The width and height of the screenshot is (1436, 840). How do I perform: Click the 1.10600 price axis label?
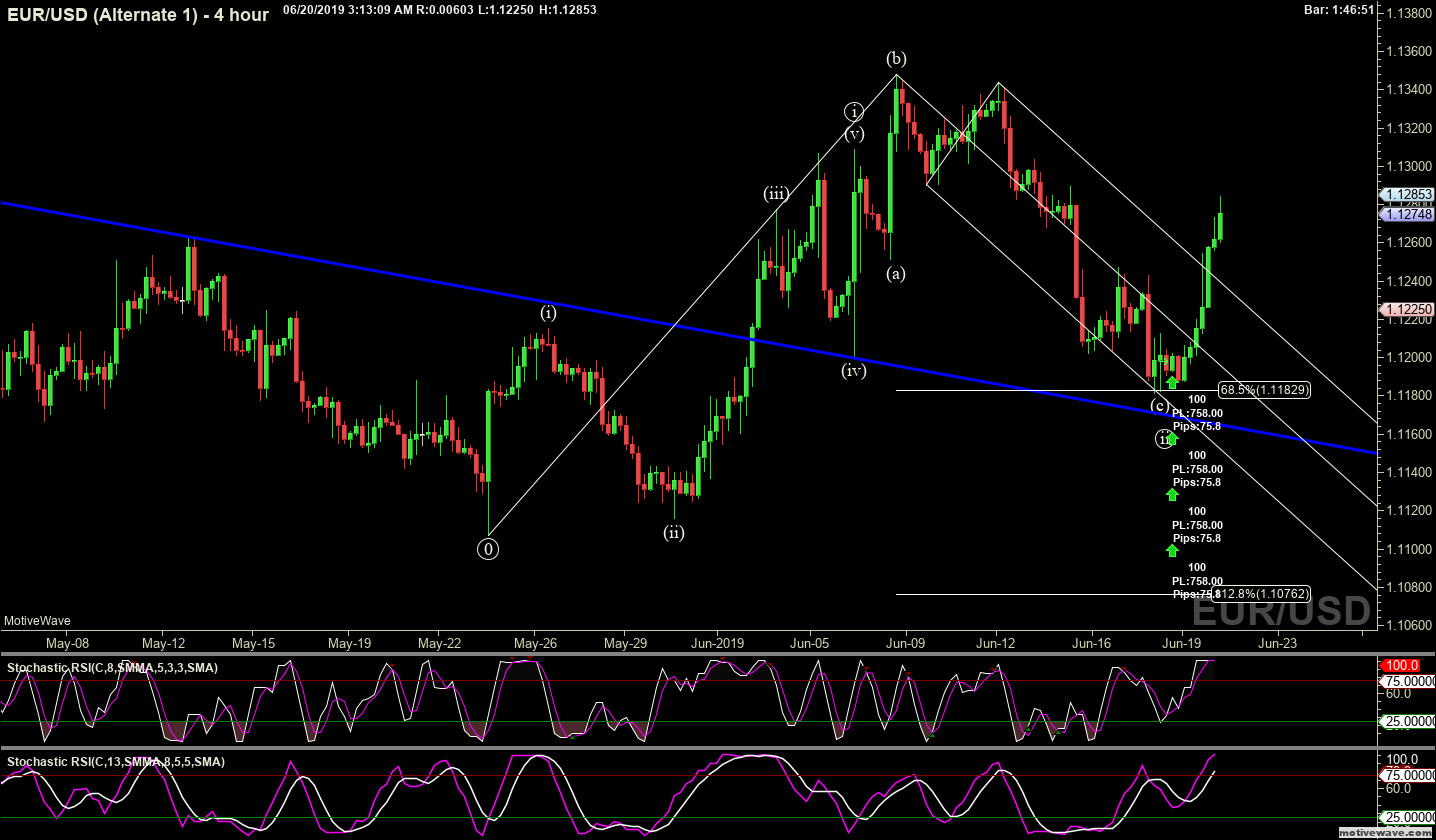click(x=1410, y=626)
